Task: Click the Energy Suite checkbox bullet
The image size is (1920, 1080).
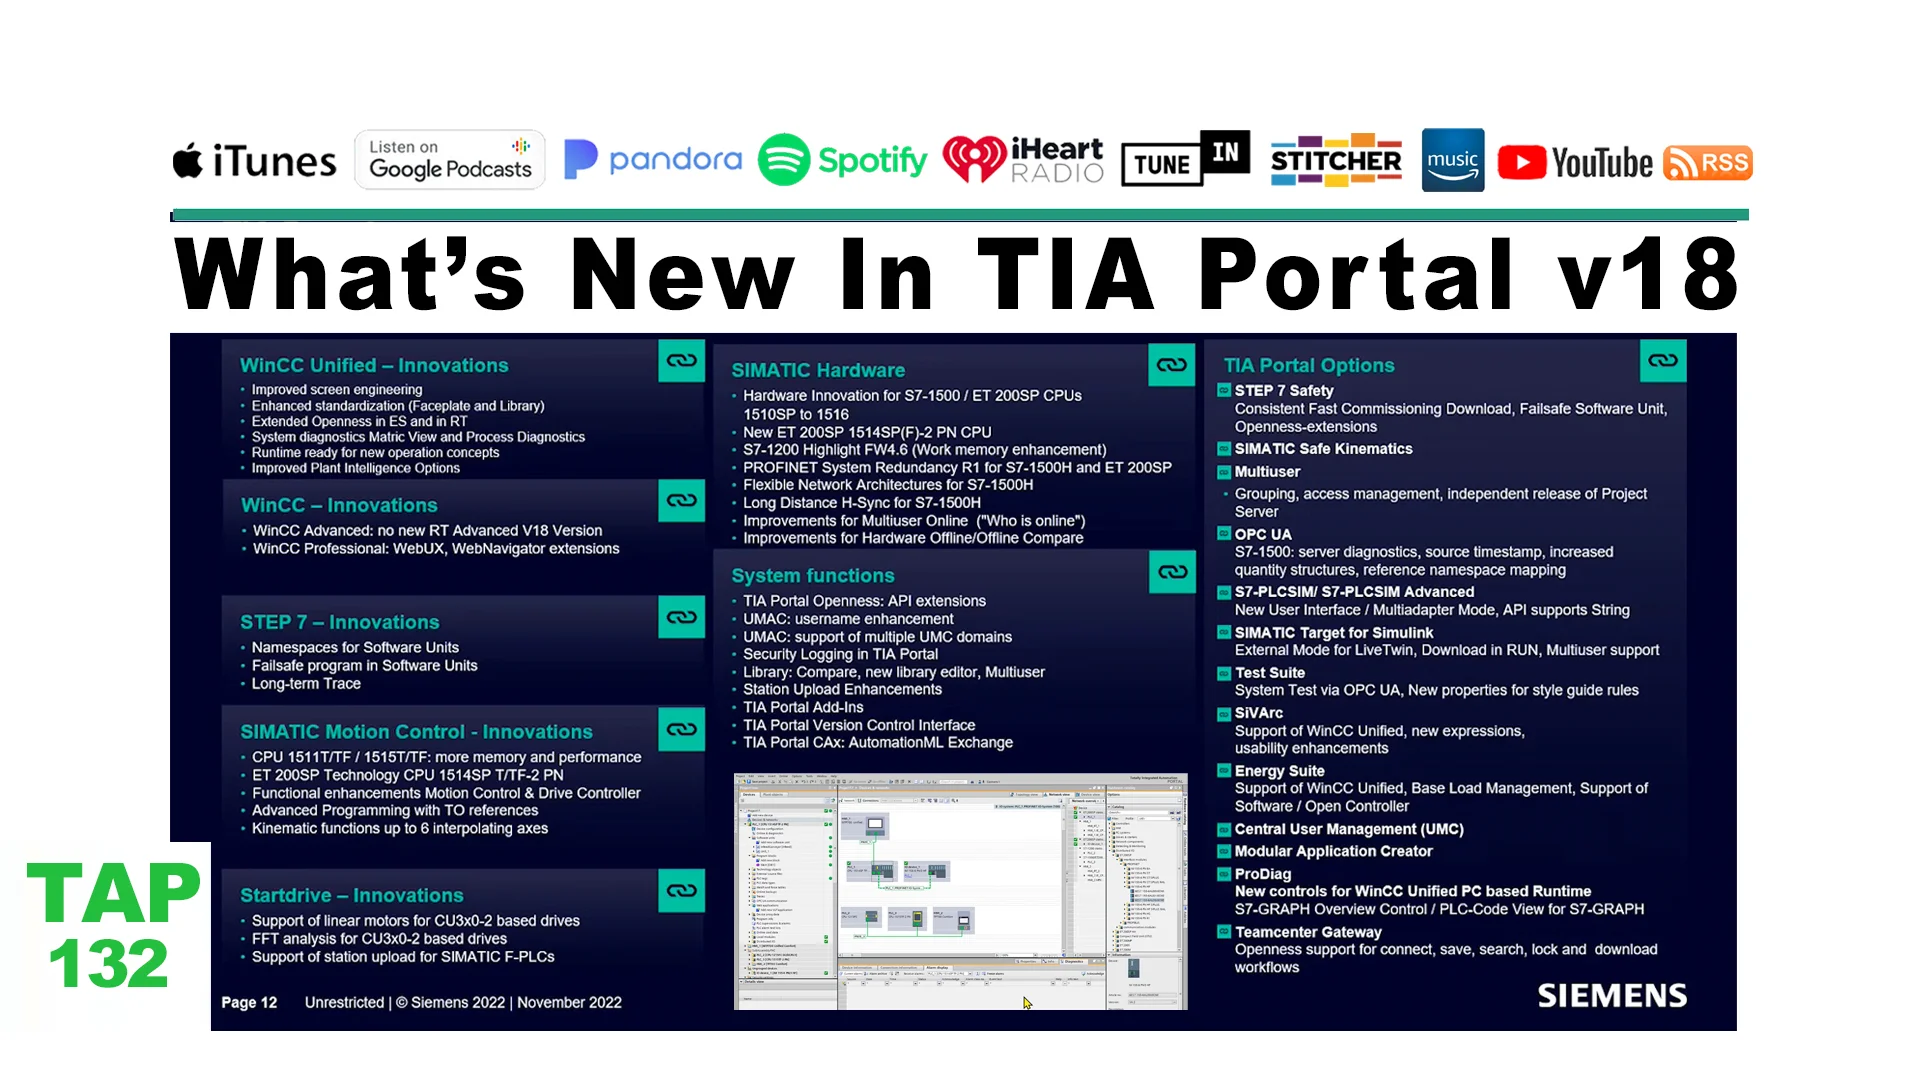Action: pos(1224,771)
